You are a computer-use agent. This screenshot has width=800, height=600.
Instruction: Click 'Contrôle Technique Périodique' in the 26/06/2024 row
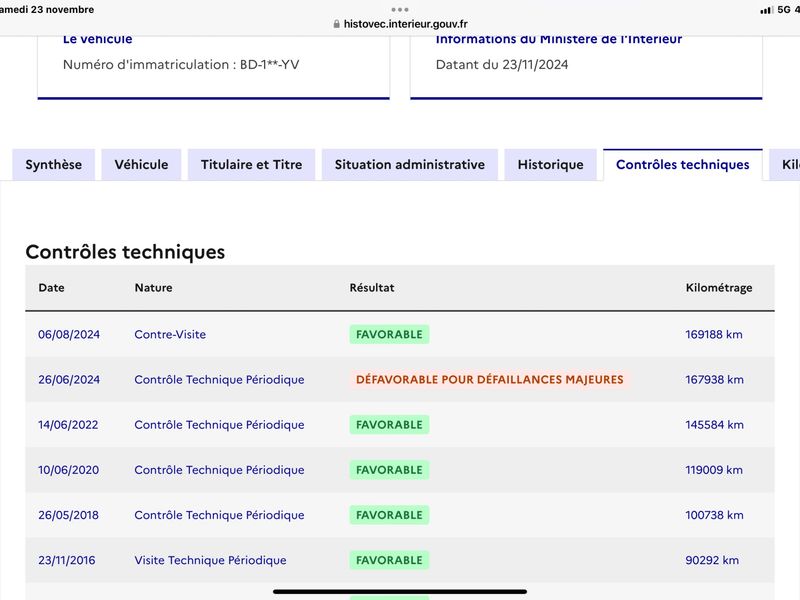[219, 380]
